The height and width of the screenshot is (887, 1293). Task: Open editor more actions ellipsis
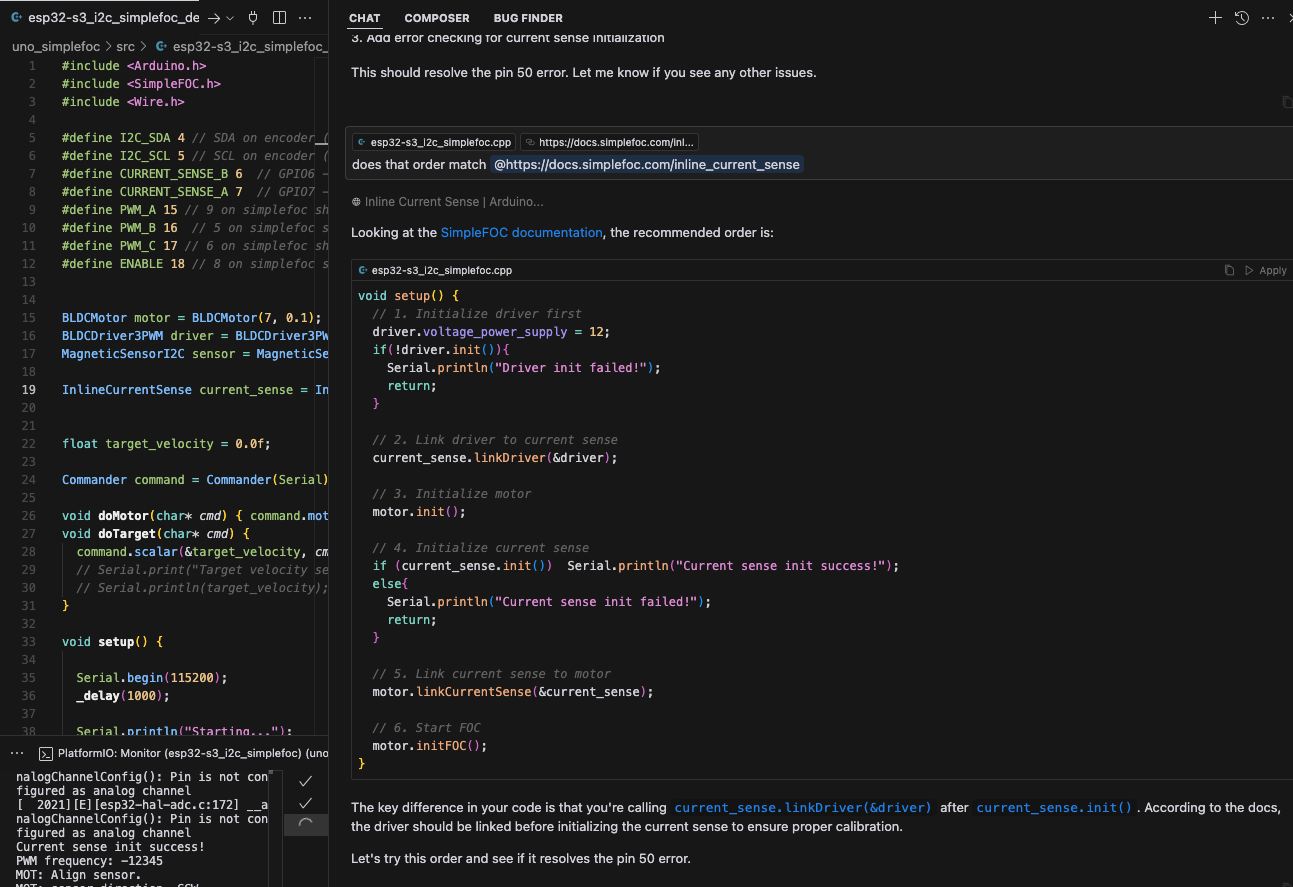306,18
